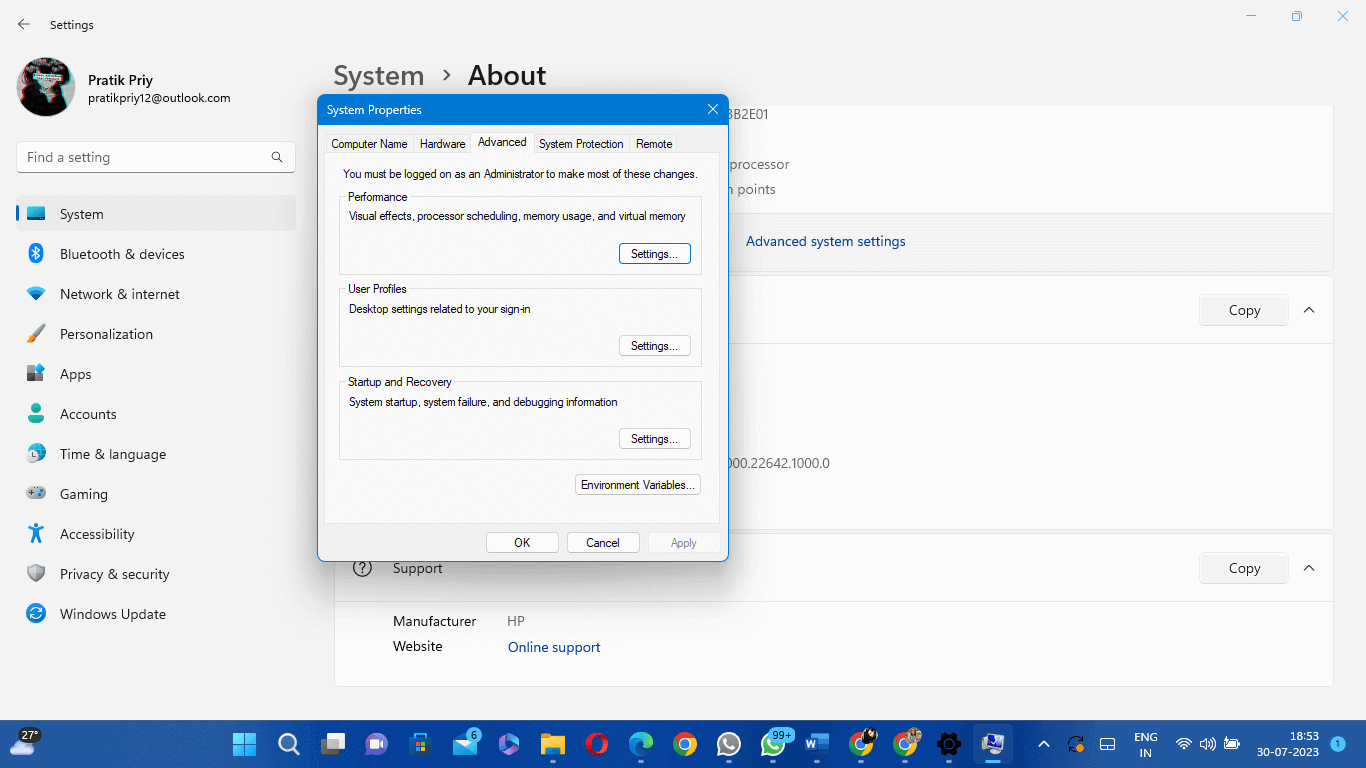Image resolution: width=1366 pixels, height=768 pixels.
Task: Open the System Protection tab
Action: pos(581,144)
